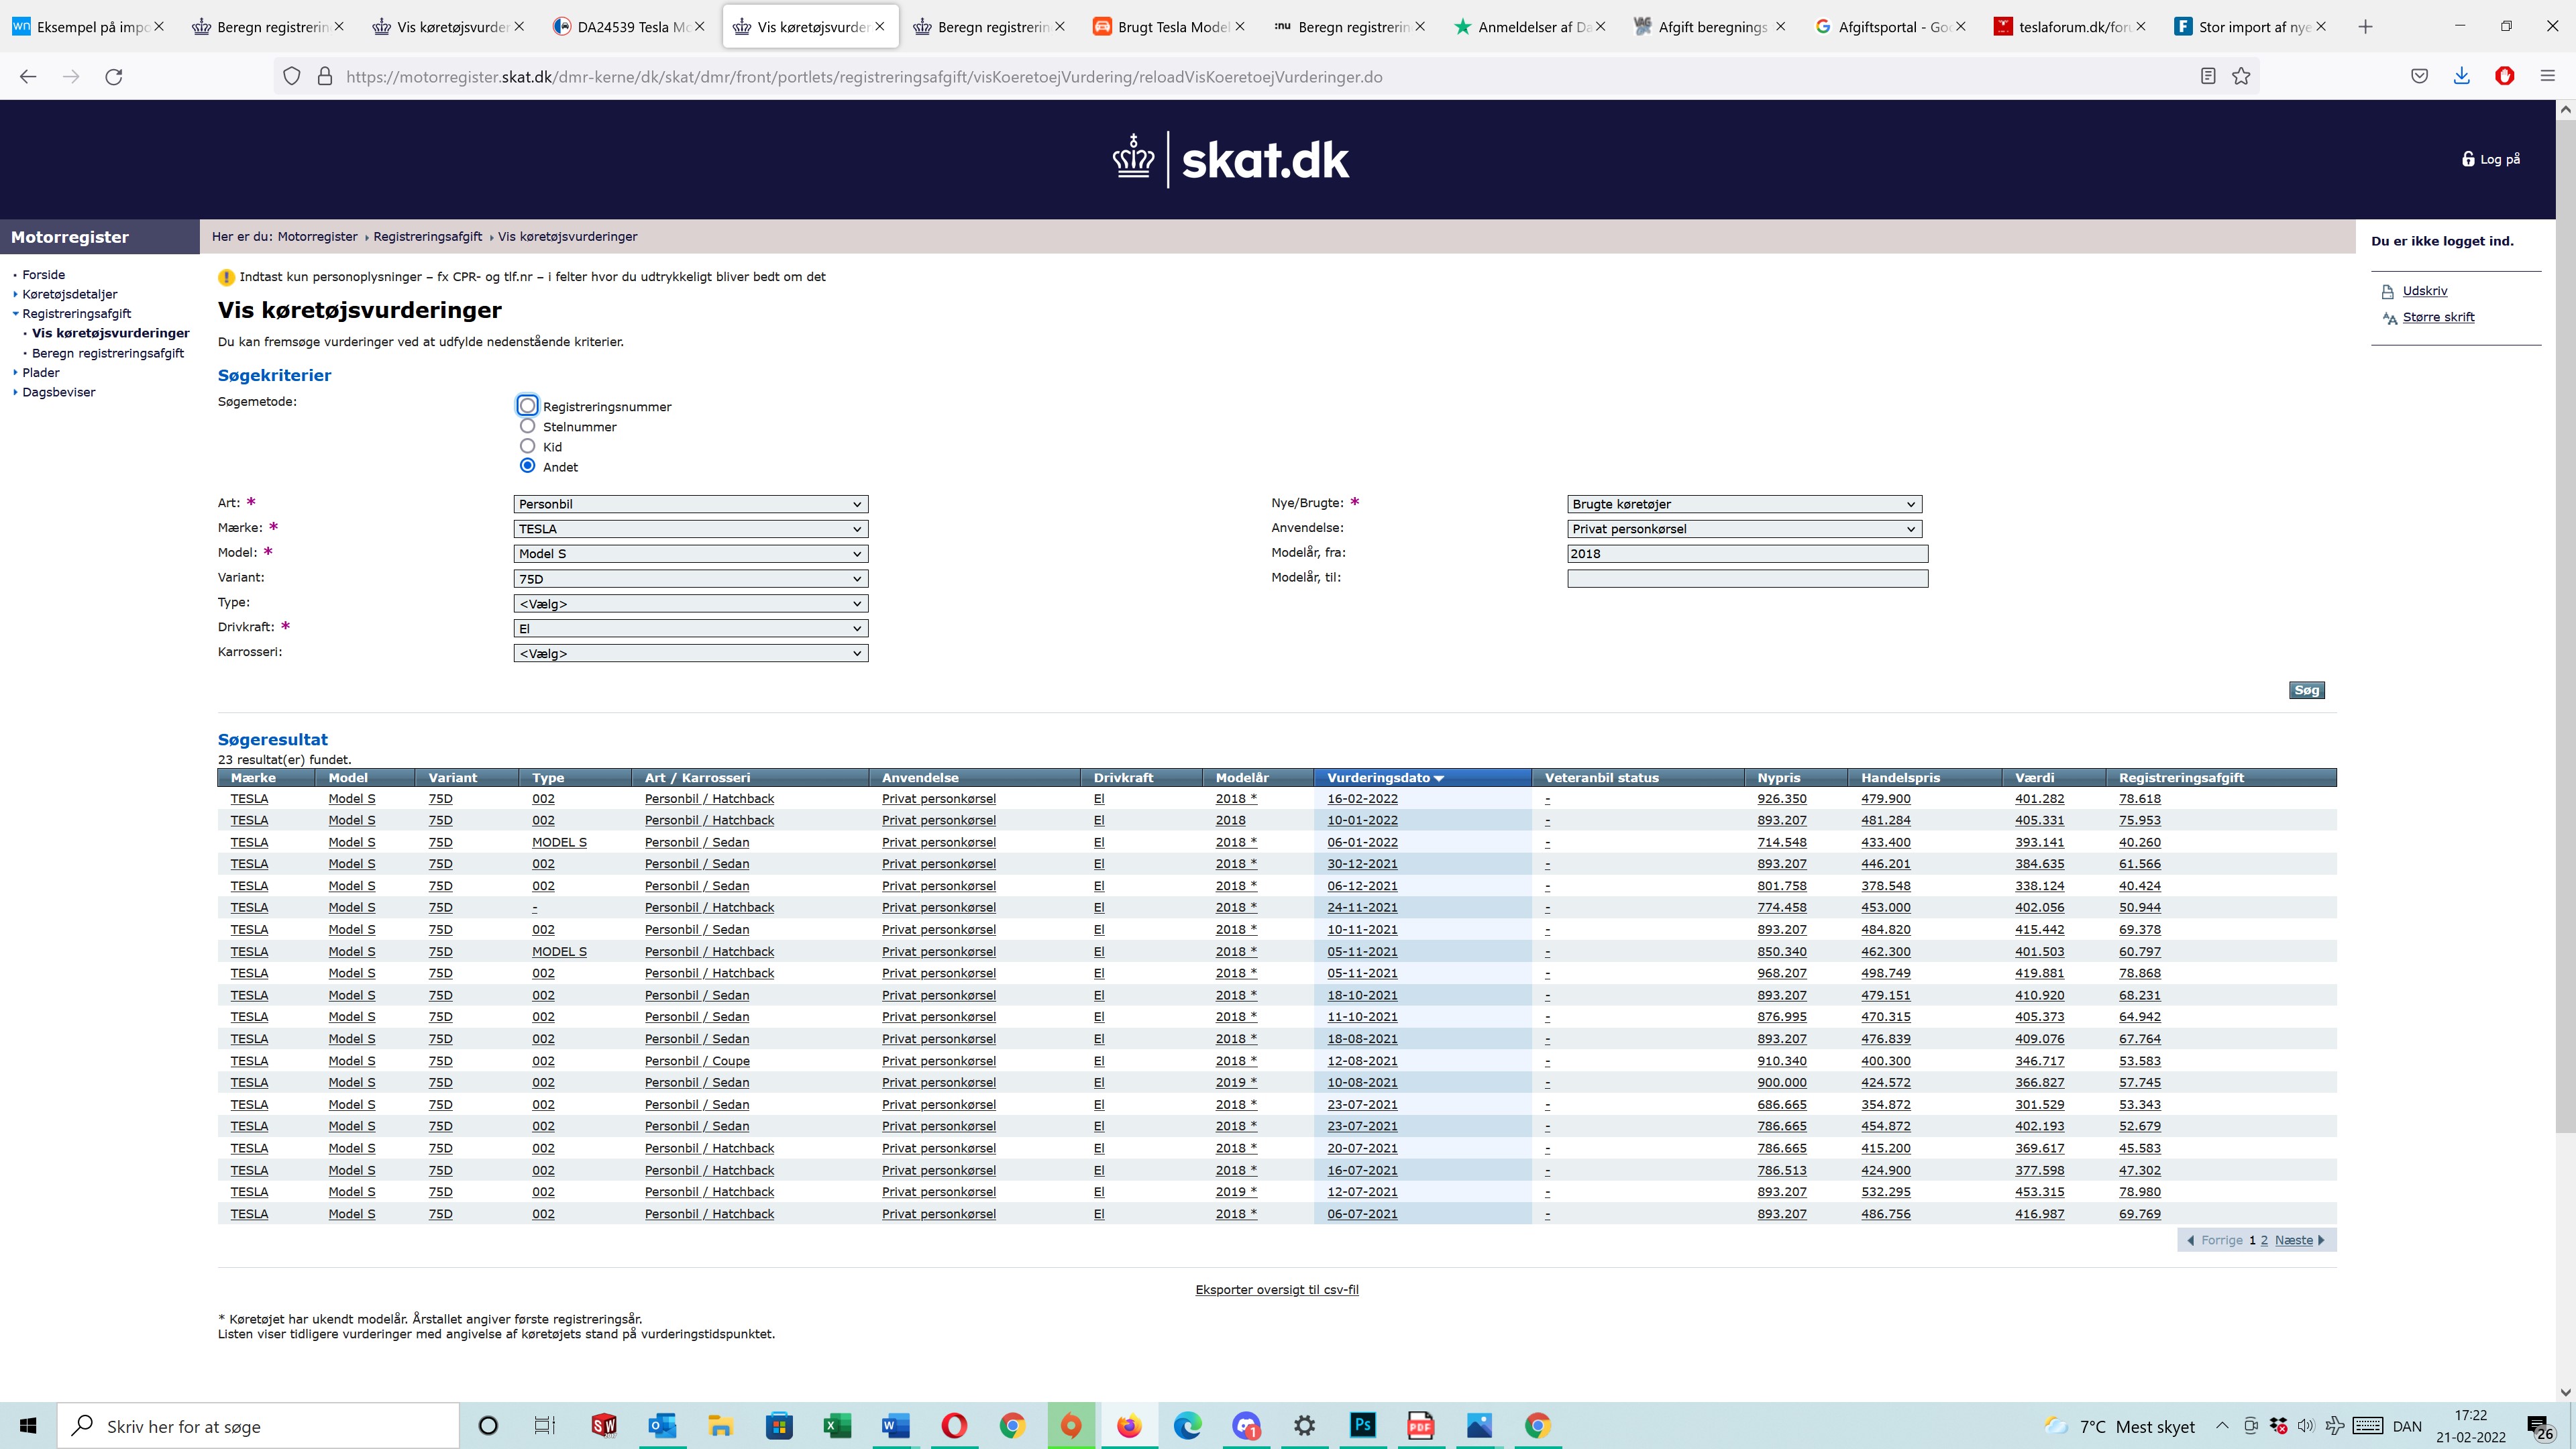The height and width of the screenshot is (1449, 2576).
Task: Open Beregn registreringsafgift in side menu
Action: [x=108, y=353]
